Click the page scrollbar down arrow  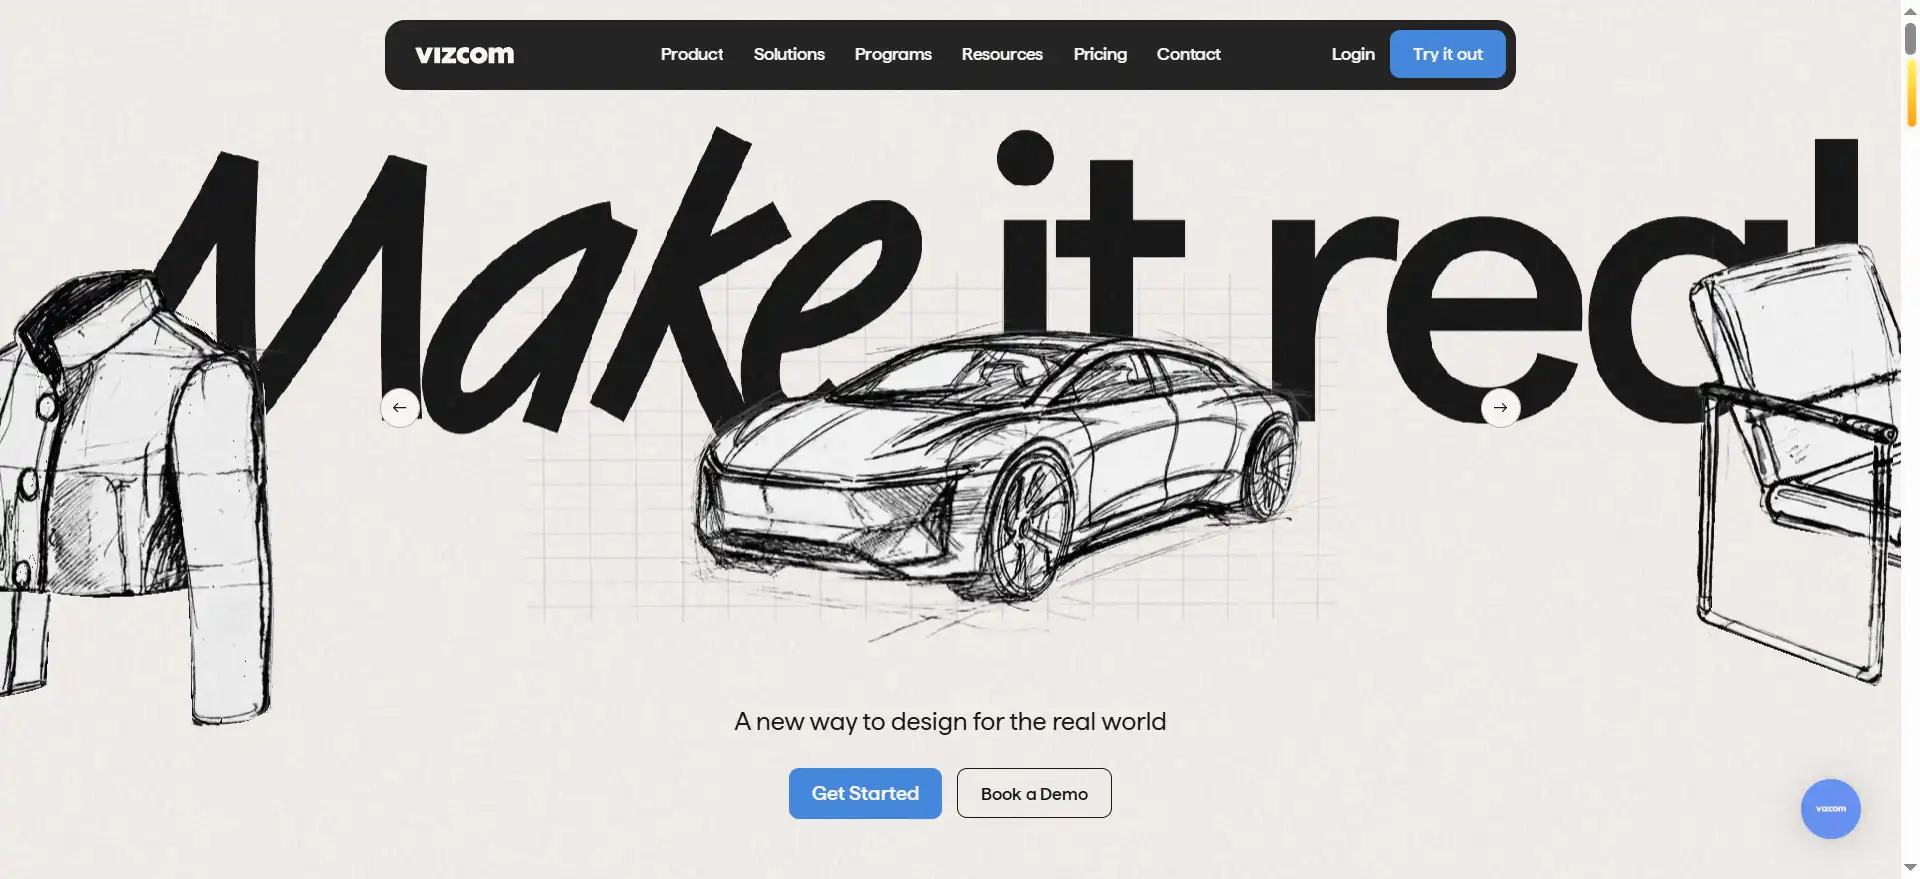(x=1910, y=868)
